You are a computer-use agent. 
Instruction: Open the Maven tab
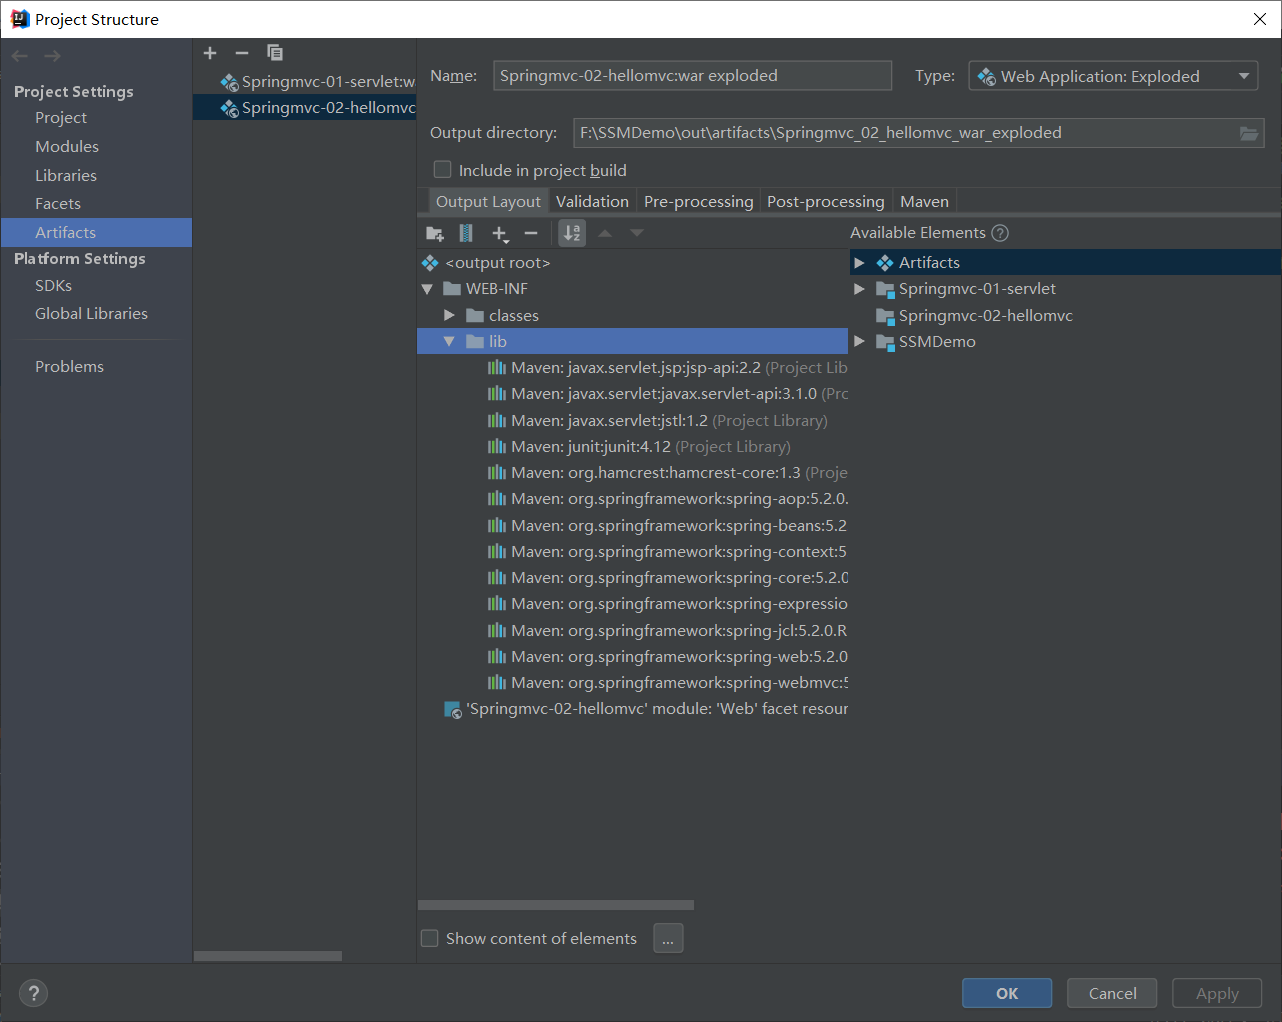pyautogui.click(x=924, y=201)
